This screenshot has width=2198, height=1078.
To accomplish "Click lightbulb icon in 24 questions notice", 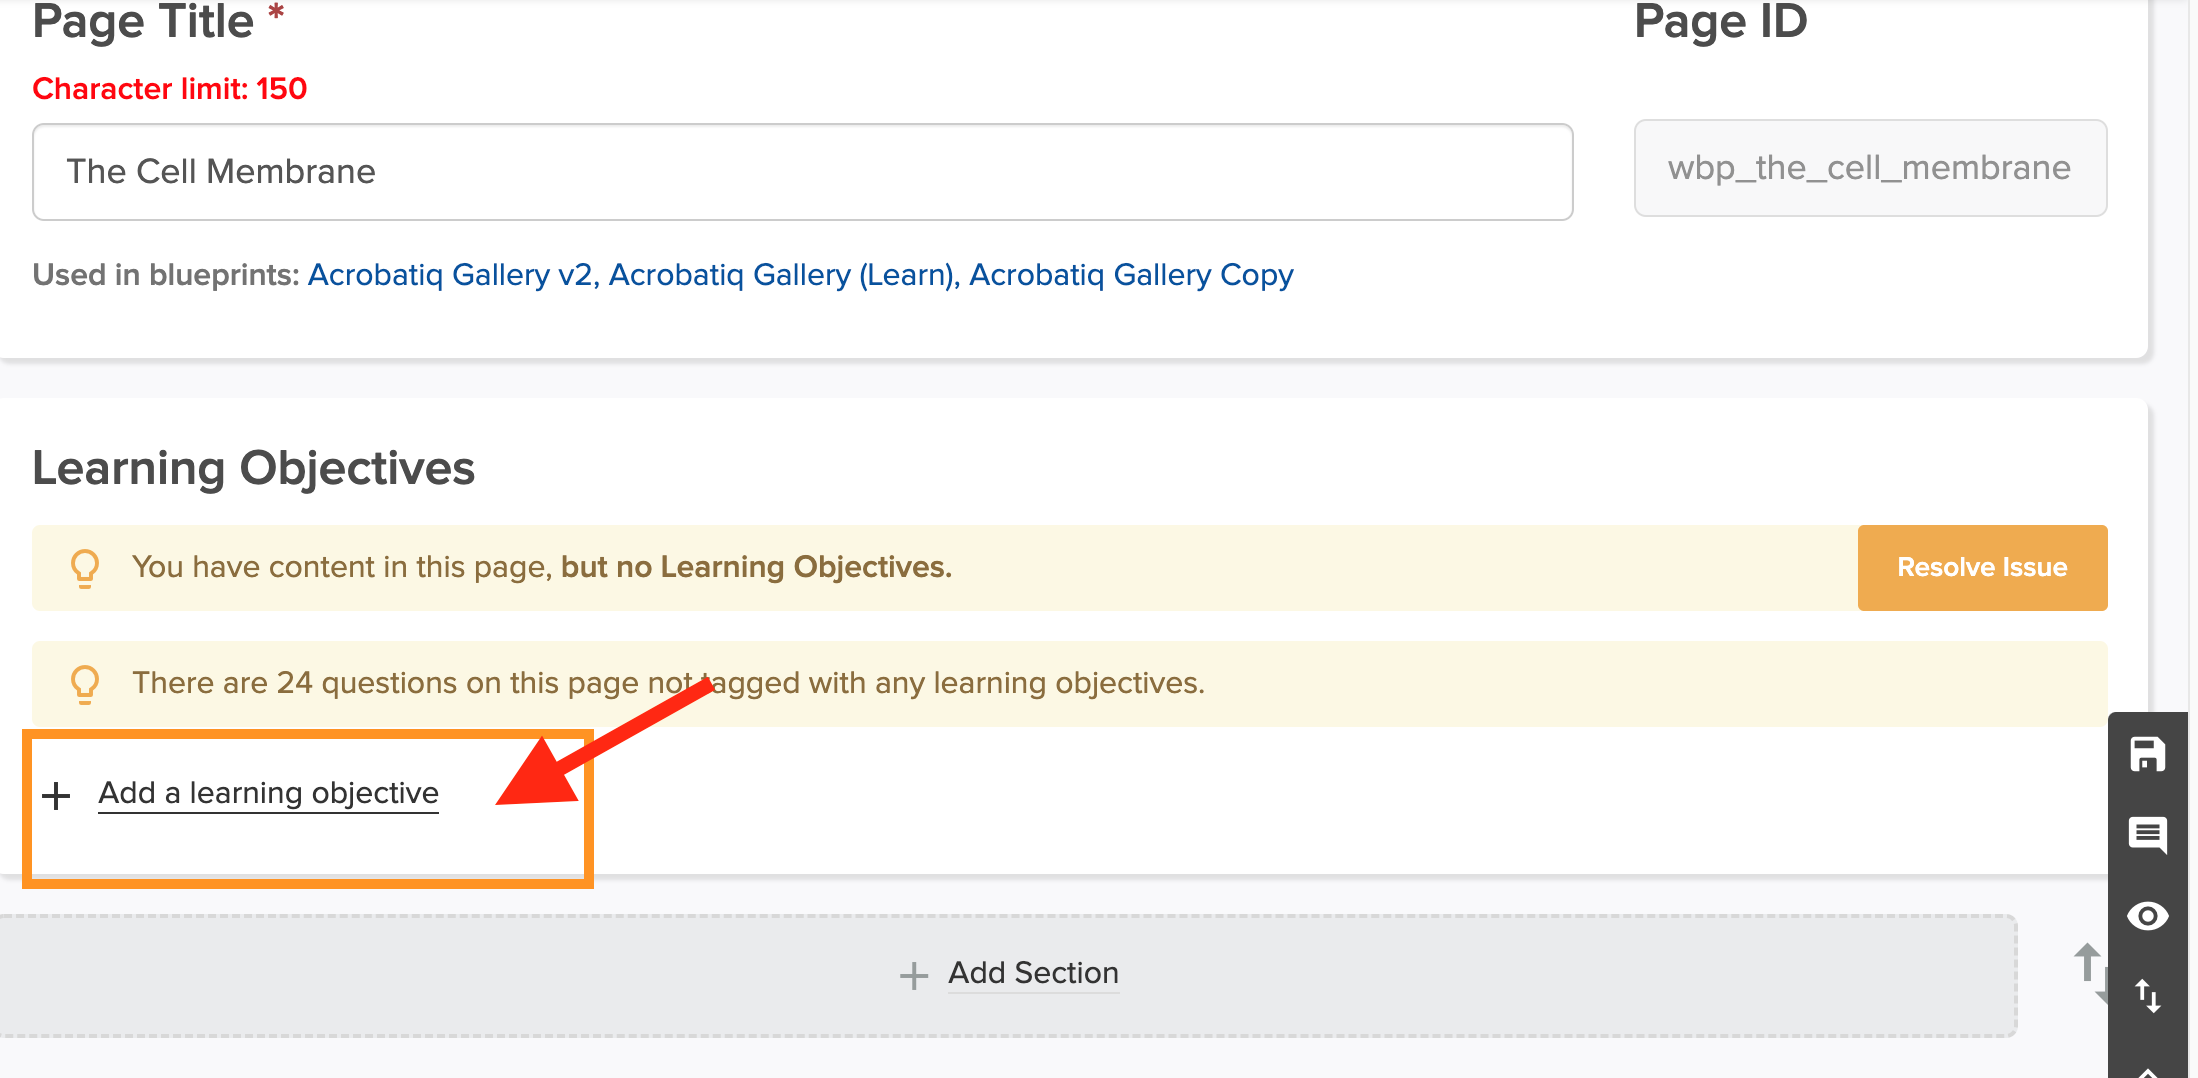I will coord(85,684).
